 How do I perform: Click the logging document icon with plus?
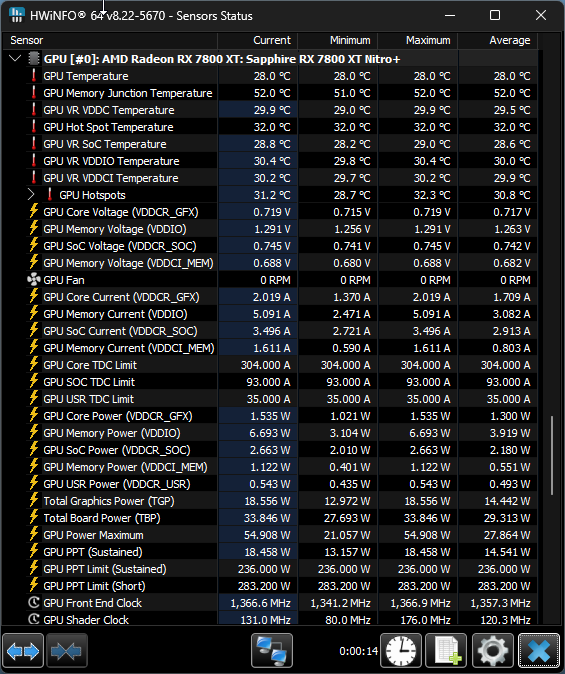tap(446, 651)
